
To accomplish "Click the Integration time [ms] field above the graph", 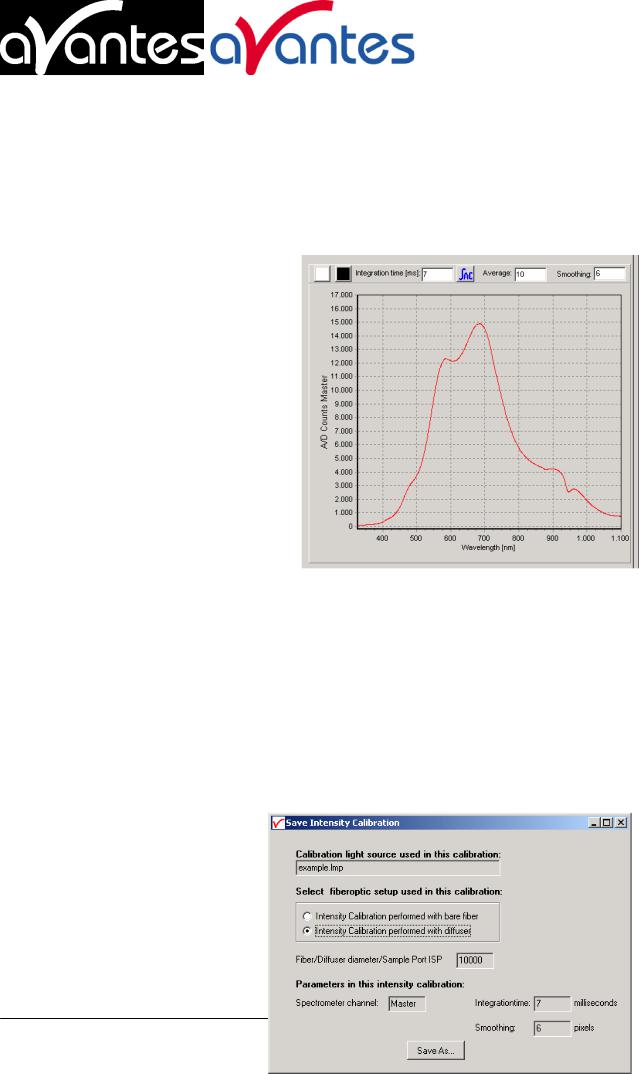I will click(x=437, y=274).
